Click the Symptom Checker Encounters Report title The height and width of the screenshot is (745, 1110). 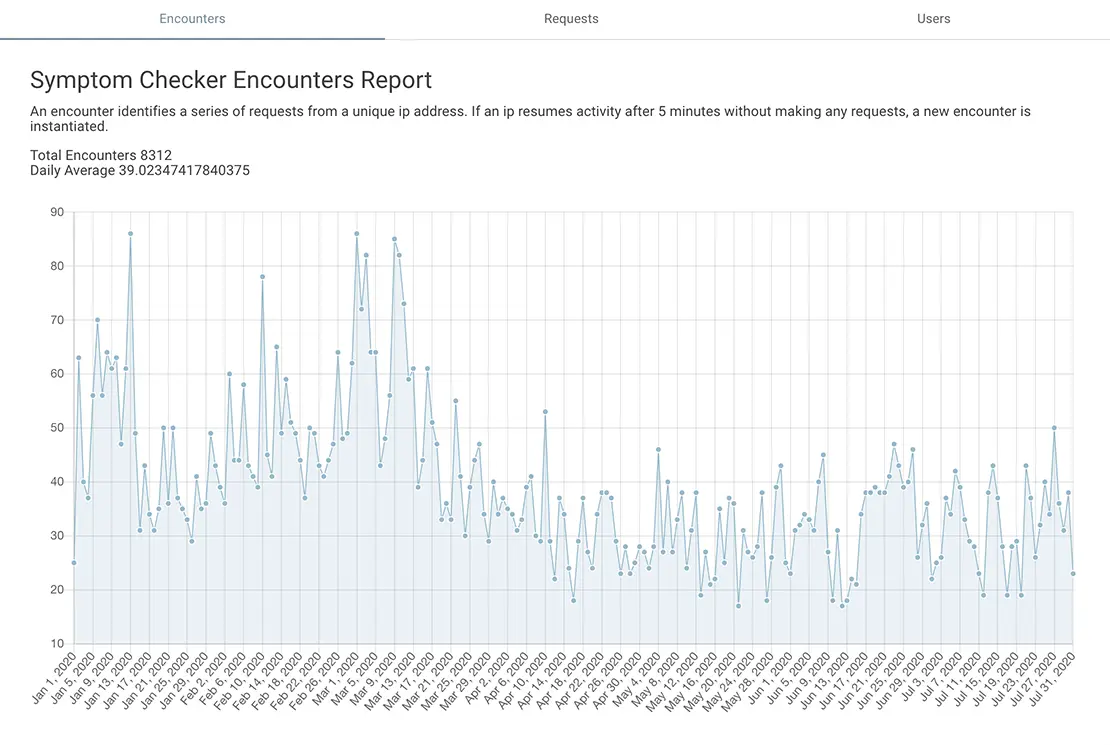[231, 80]
